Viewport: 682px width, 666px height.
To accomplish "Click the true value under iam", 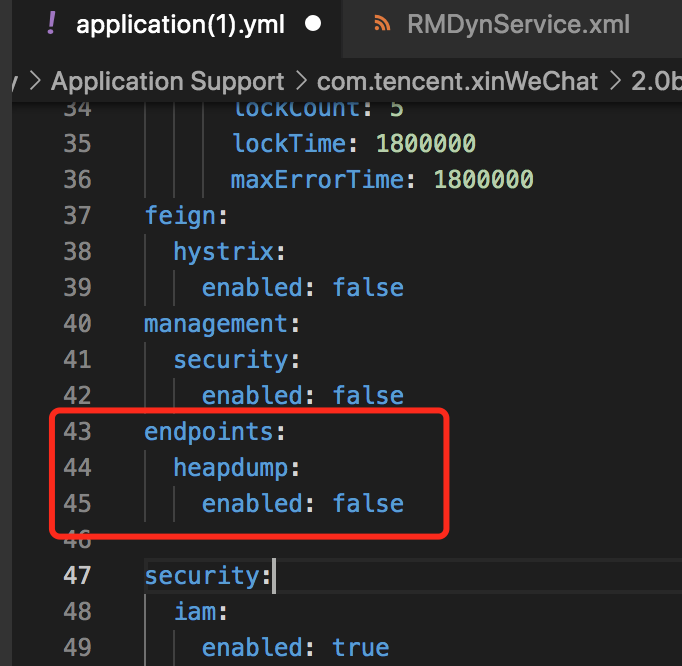I will point(360,648).
